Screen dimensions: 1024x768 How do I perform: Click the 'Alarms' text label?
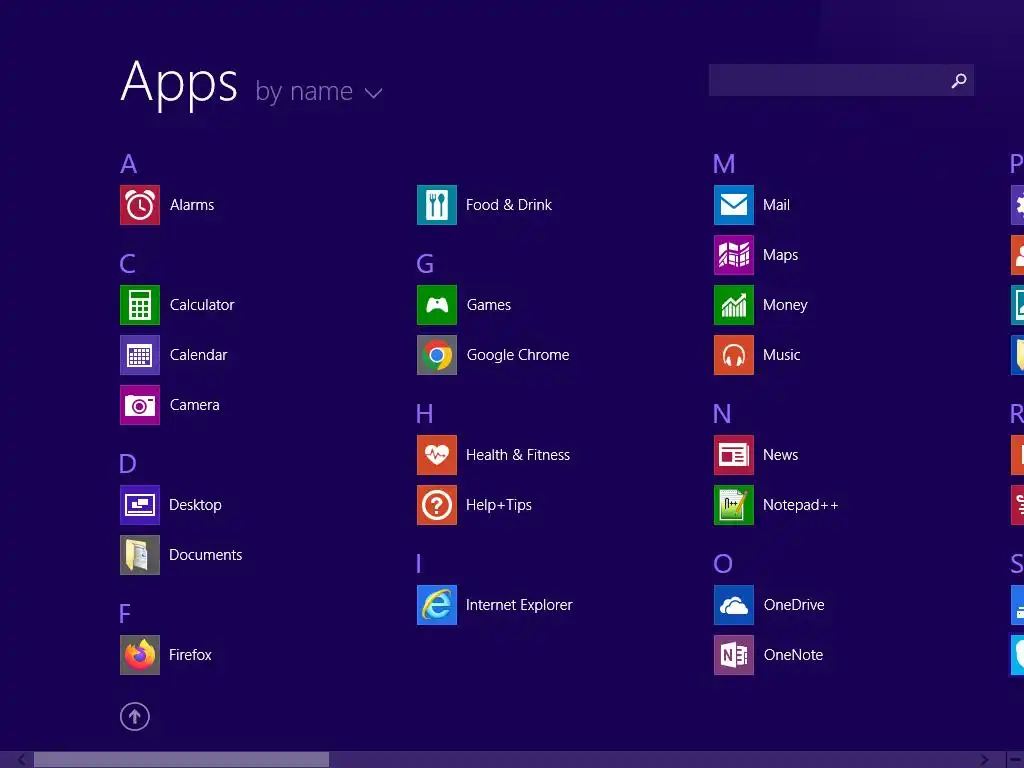(192, 205)
